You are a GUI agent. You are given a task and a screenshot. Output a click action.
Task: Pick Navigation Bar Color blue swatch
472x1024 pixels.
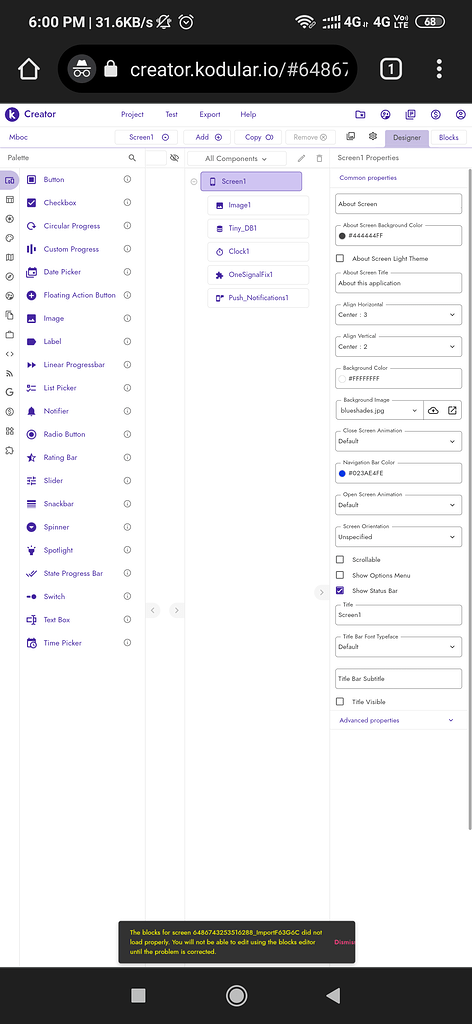tap(342, 473)
